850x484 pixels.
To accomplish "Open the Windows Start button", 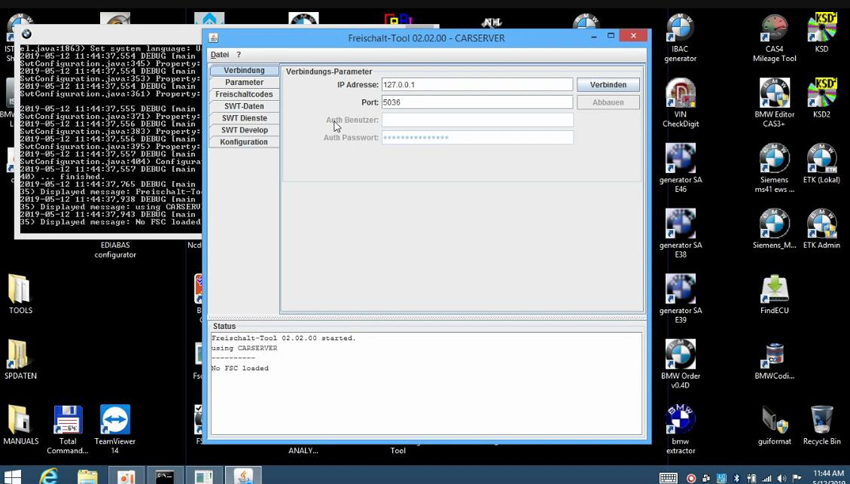I will (12, 476).
